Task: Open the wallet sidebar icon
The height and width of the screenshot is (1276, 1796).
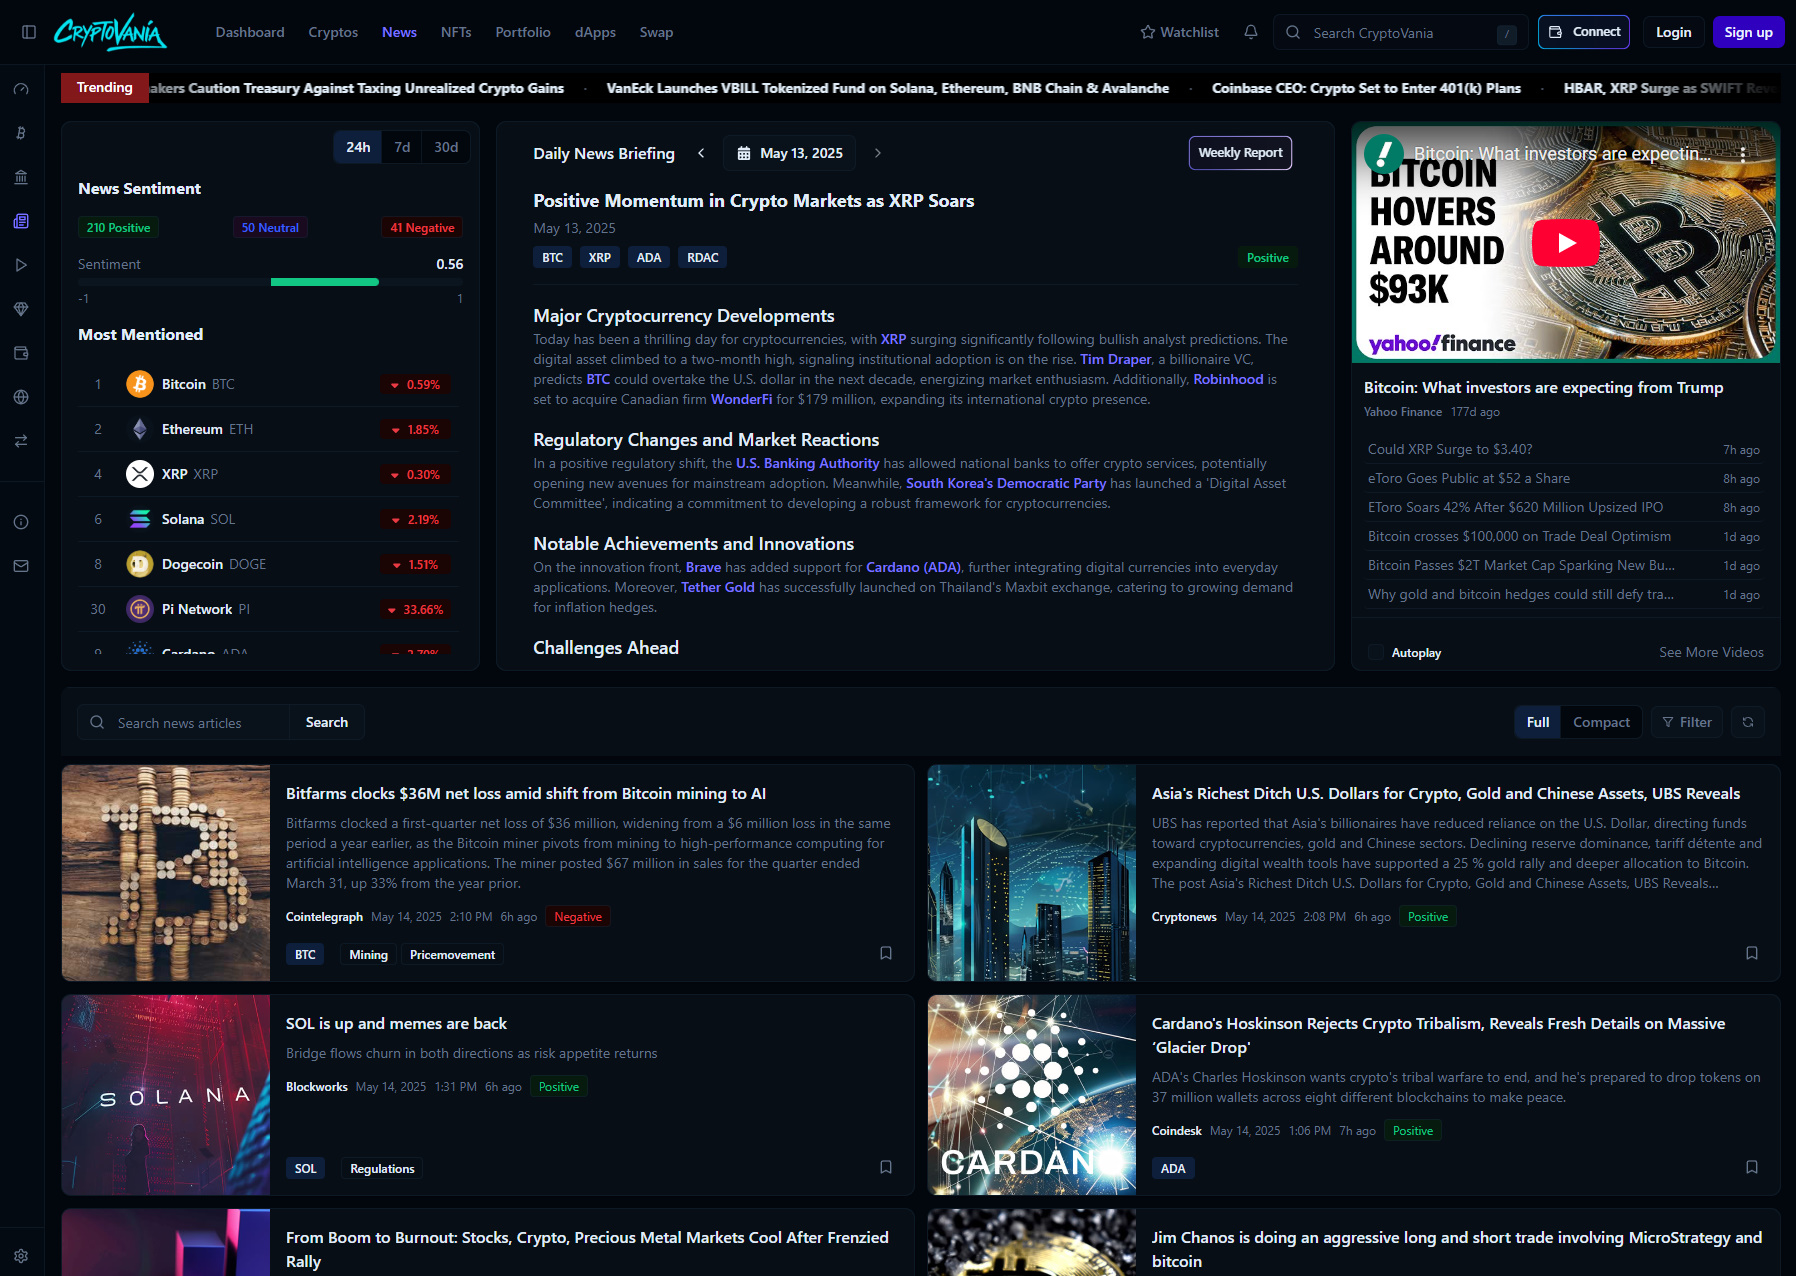Action: coord(21,353)
